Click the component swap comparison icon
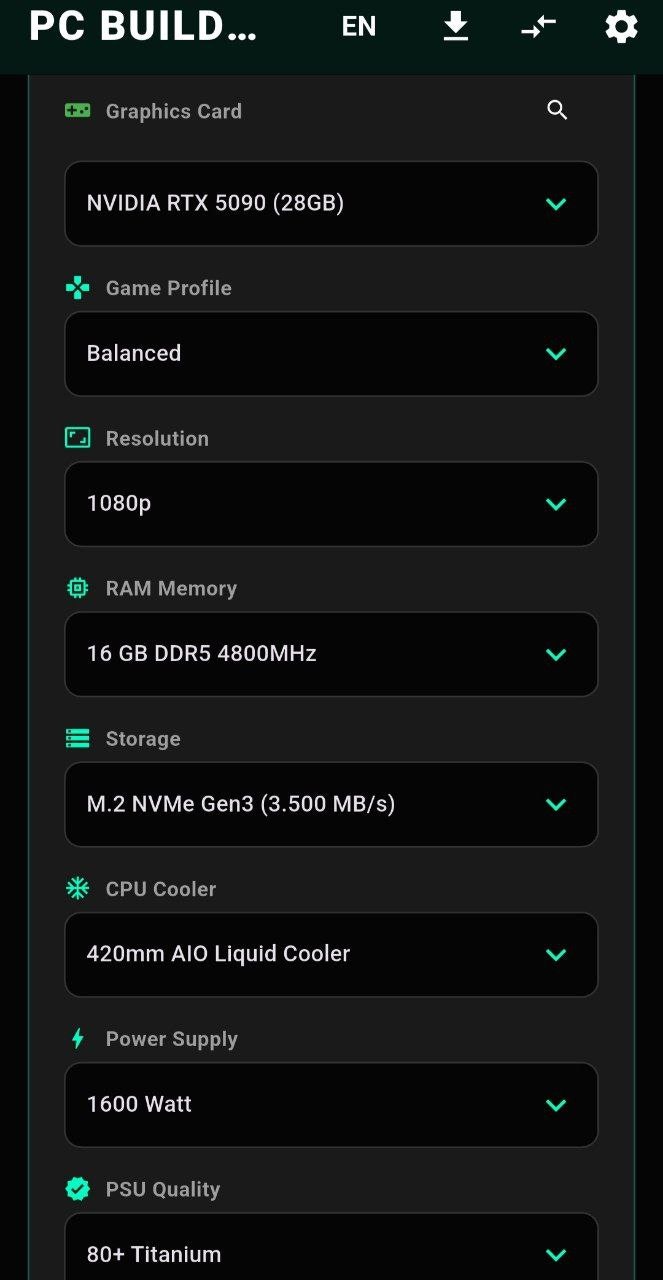The height and width of the screenshot is (1280, 663). [538, 27]
